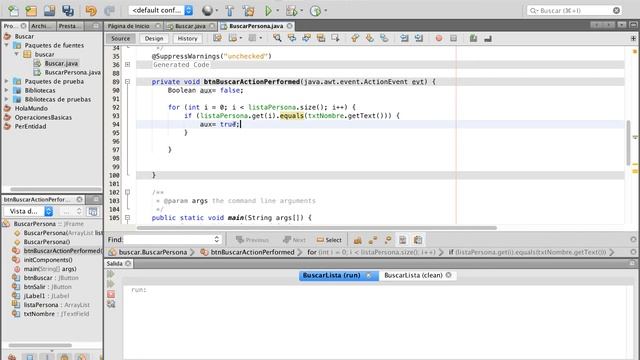Select the BuscarPersona.java tab
The image size is (640, 360).
click(x=256, y=26)
